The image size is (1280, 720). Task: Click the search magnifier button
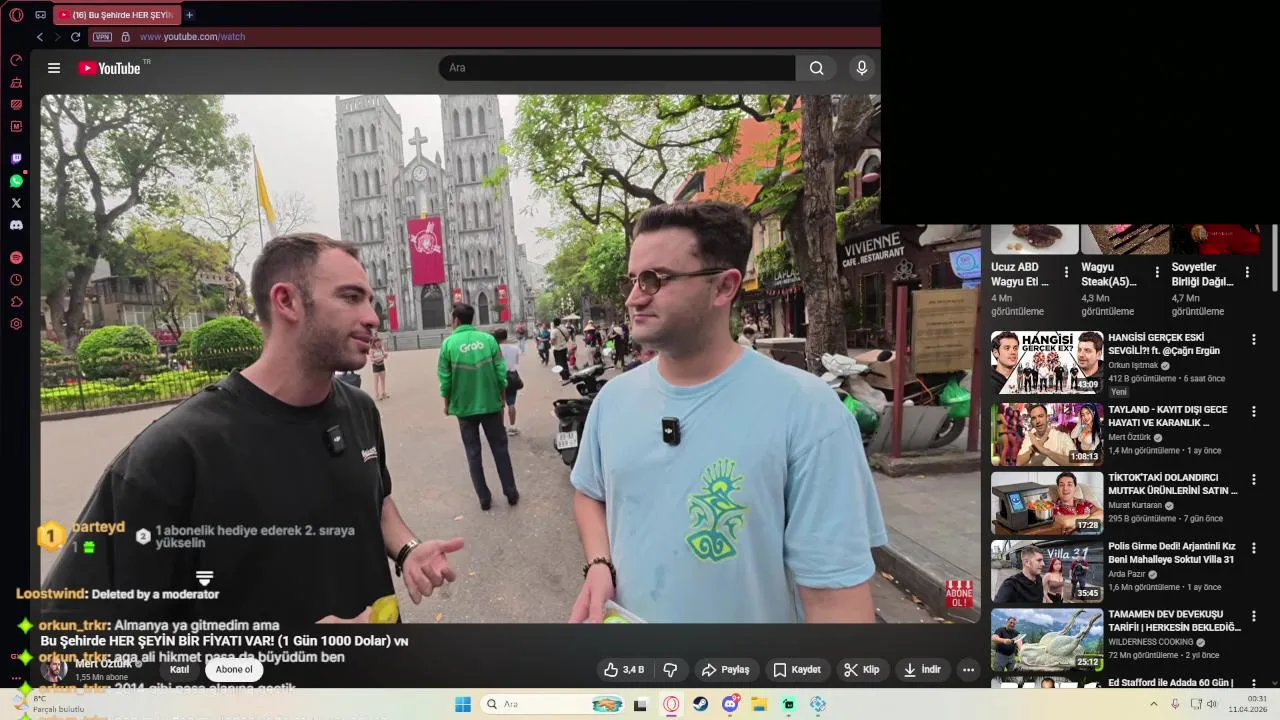(x=817, y=68)
